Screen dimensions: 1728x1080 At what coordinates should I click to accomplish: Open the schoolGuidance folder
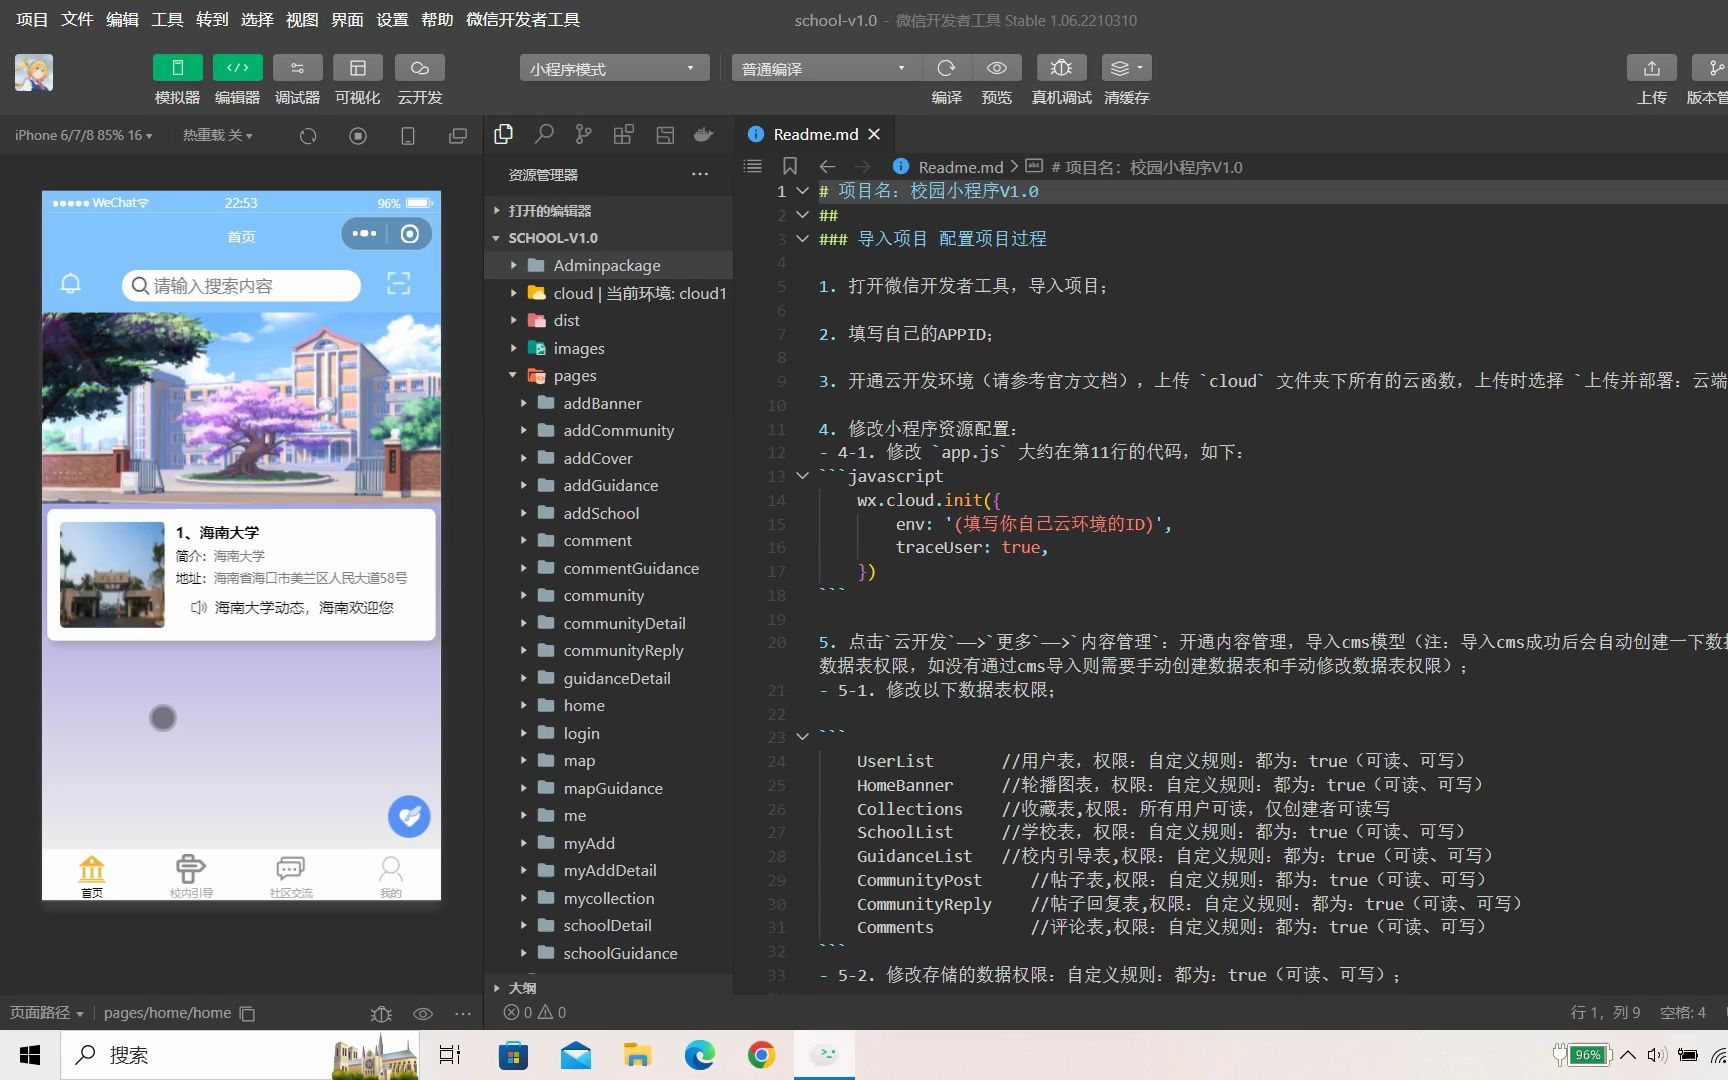click(608, 953)
